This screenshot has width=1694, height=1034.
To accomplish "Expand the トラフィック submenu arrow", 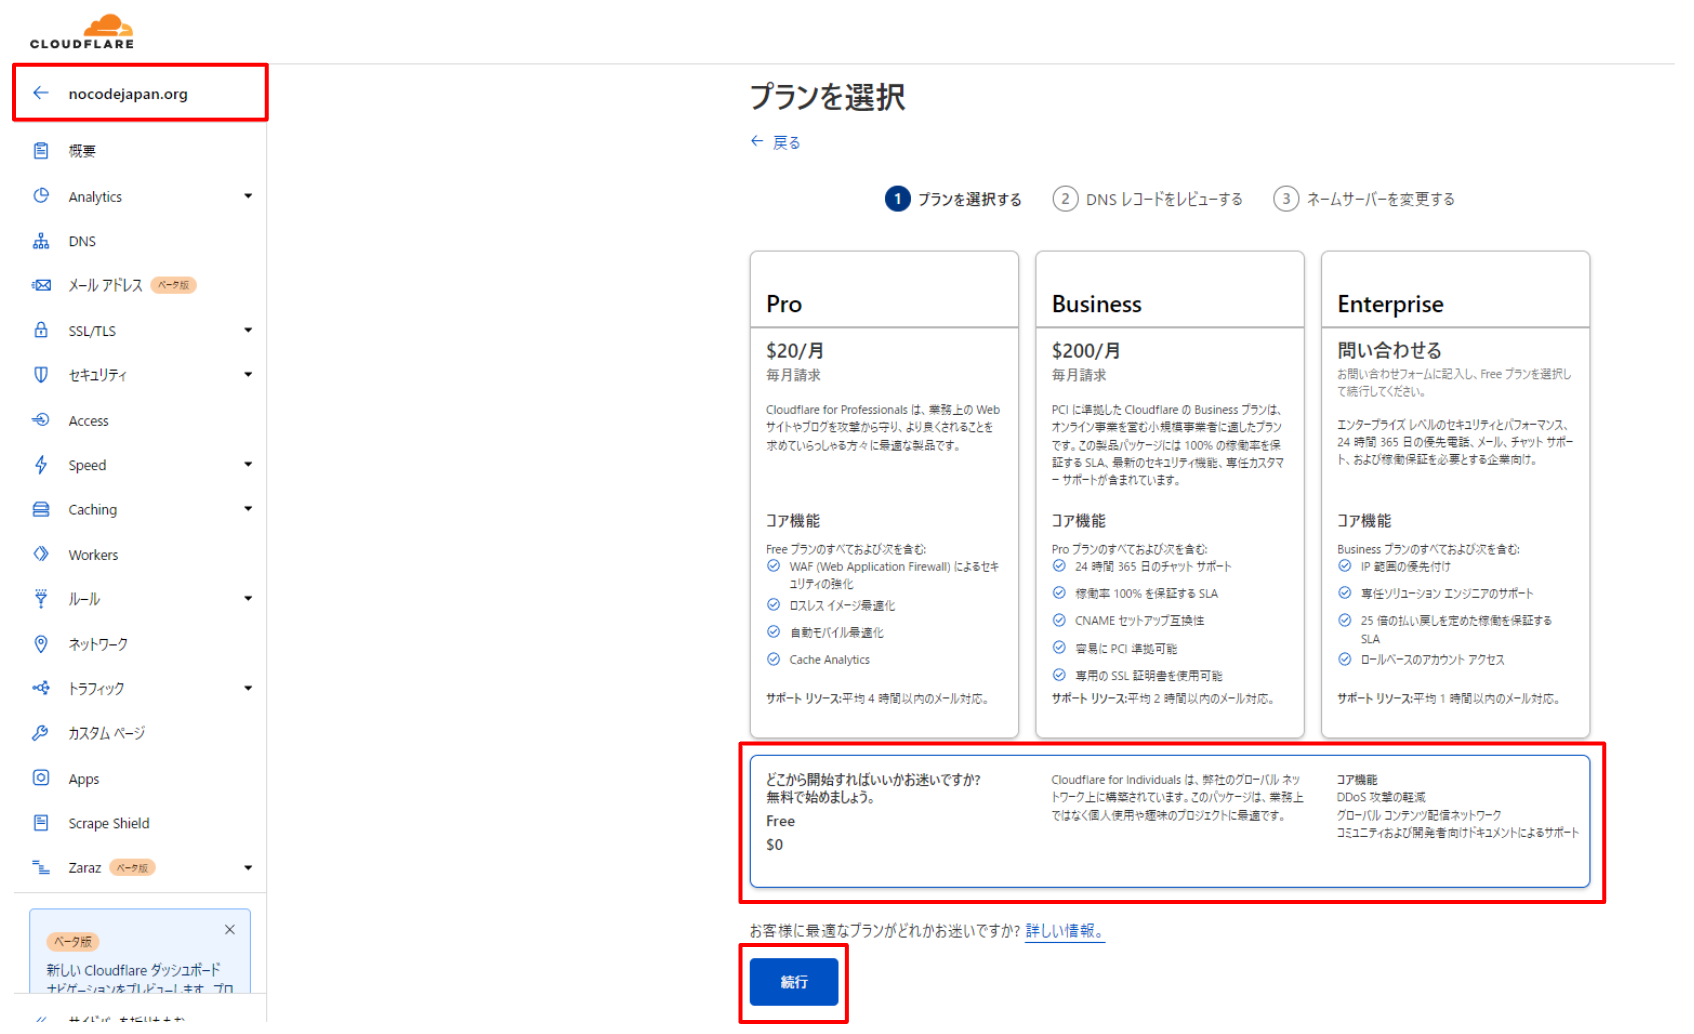I will [x=248, y=688].
